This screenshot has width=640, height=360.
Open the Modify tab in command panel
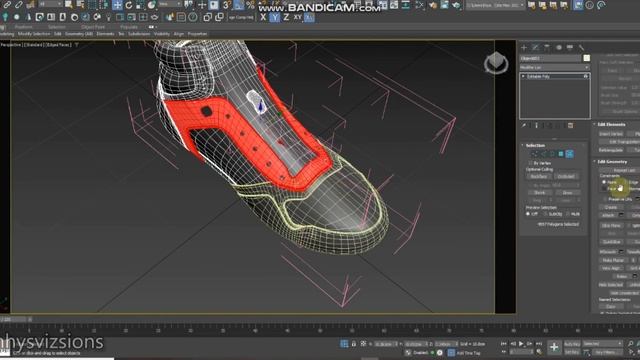click(x=536, y=48)
